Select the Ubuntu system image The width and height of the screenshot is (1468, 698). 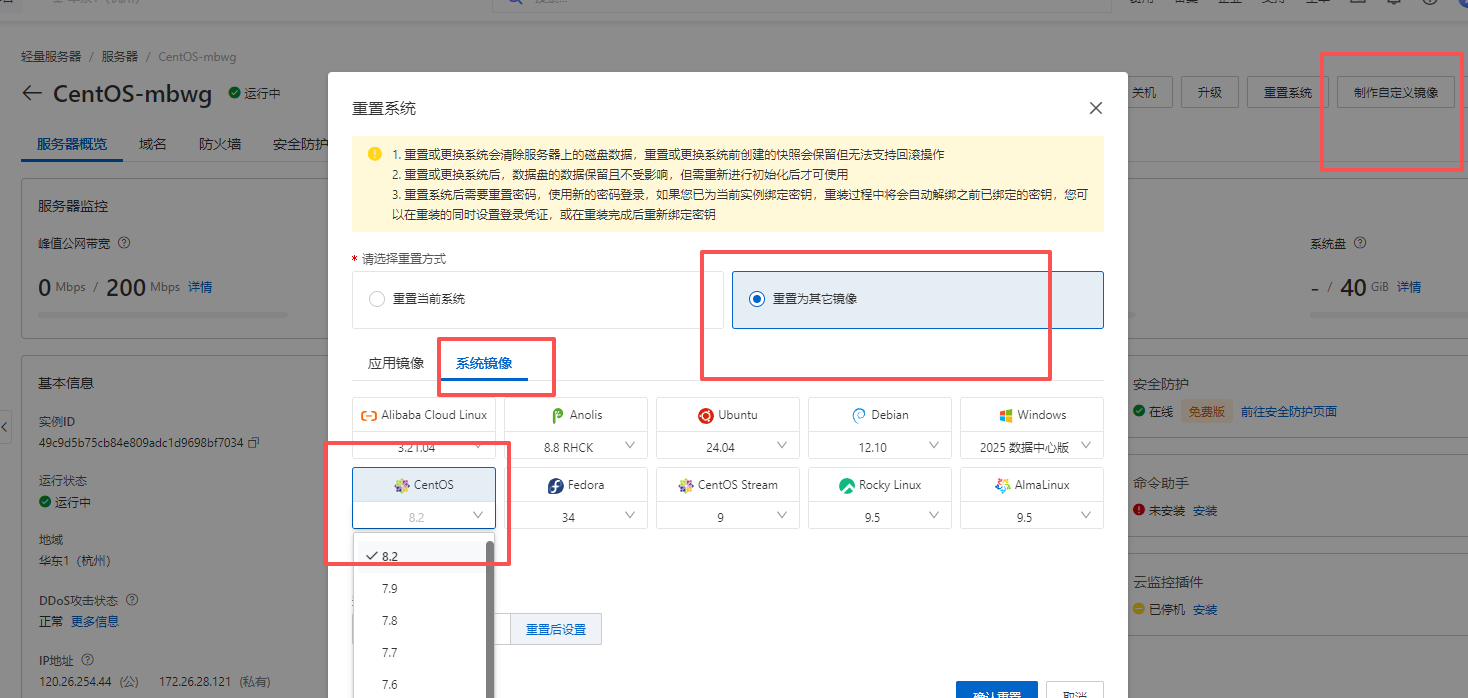[727, 414]
